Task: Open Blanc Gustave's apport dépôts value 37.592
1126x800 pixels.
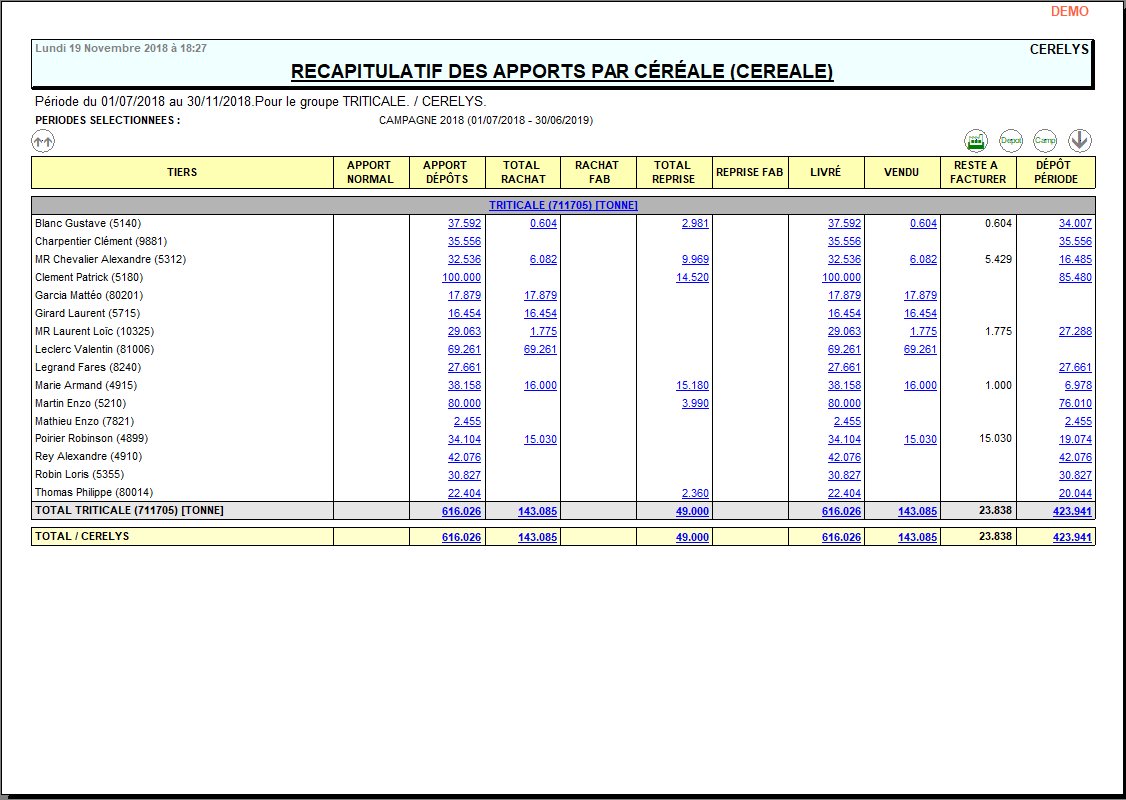Action: [x=464, y=224]
